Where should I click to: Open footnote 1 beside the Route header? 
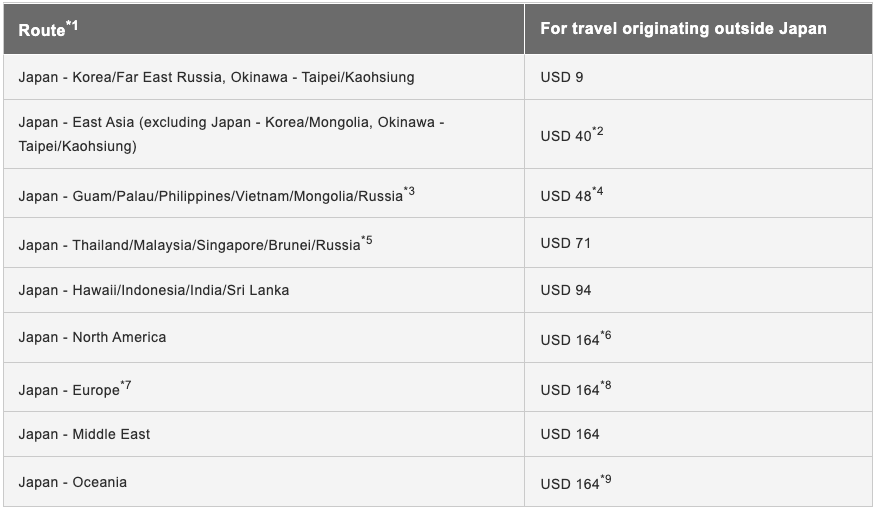pos(72,24)
